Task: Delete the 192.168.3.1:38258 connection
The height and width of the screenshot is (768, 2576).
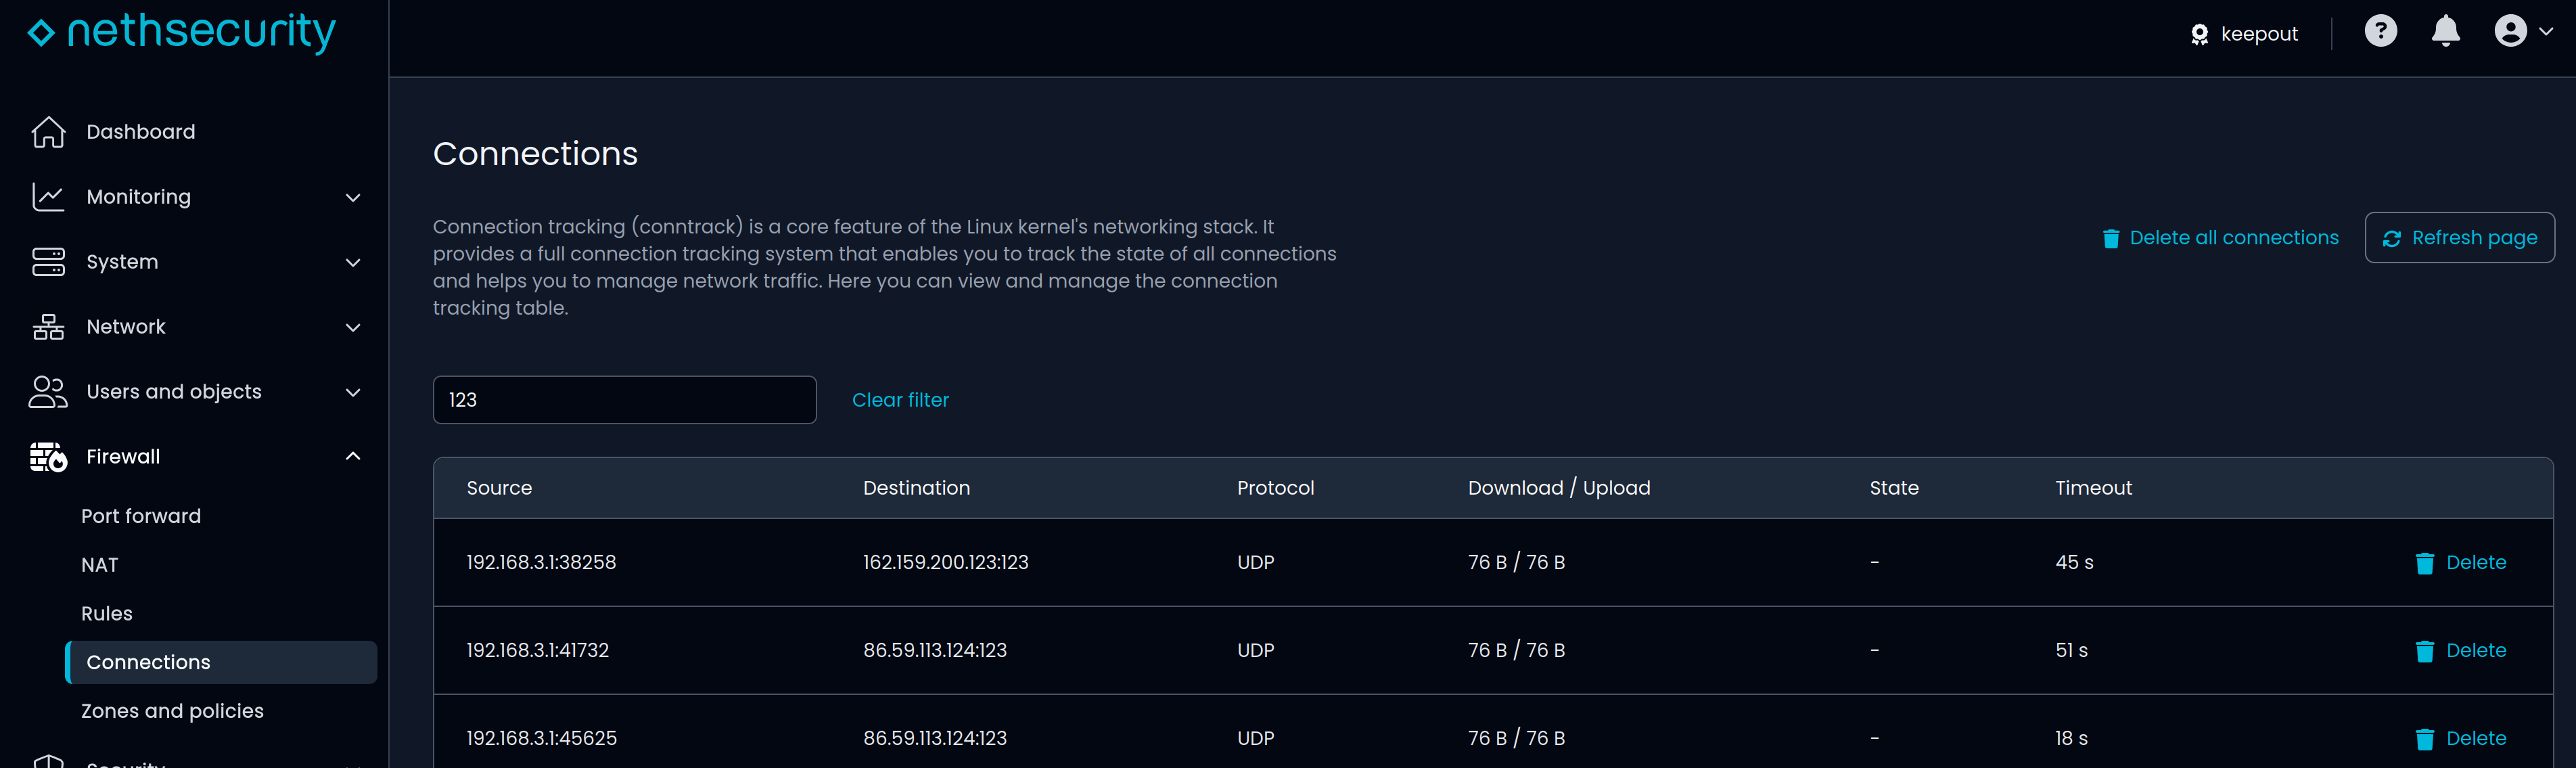Action: (x=2460, y=563)
